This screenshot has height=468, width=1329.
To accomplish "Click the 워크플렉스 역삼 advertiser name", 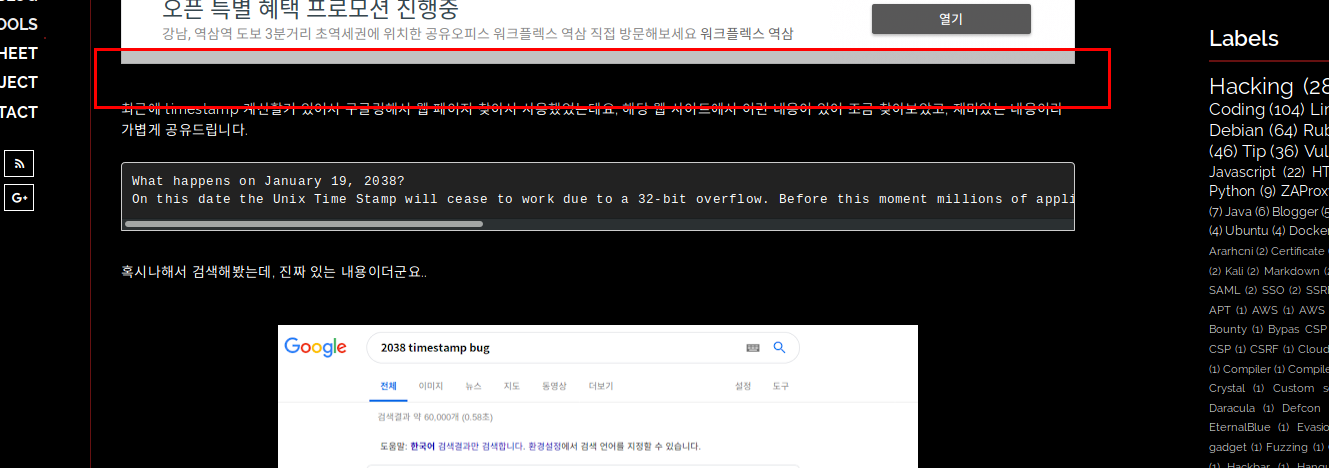I will pyautogui.click(x=746, y=34).
